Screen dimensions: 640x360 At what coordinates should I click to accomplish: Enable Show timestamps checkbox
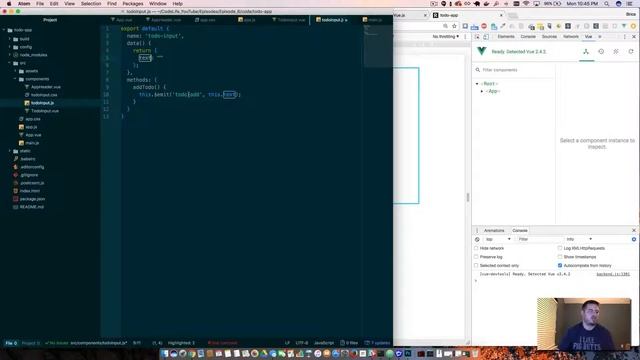click(560, 257)
